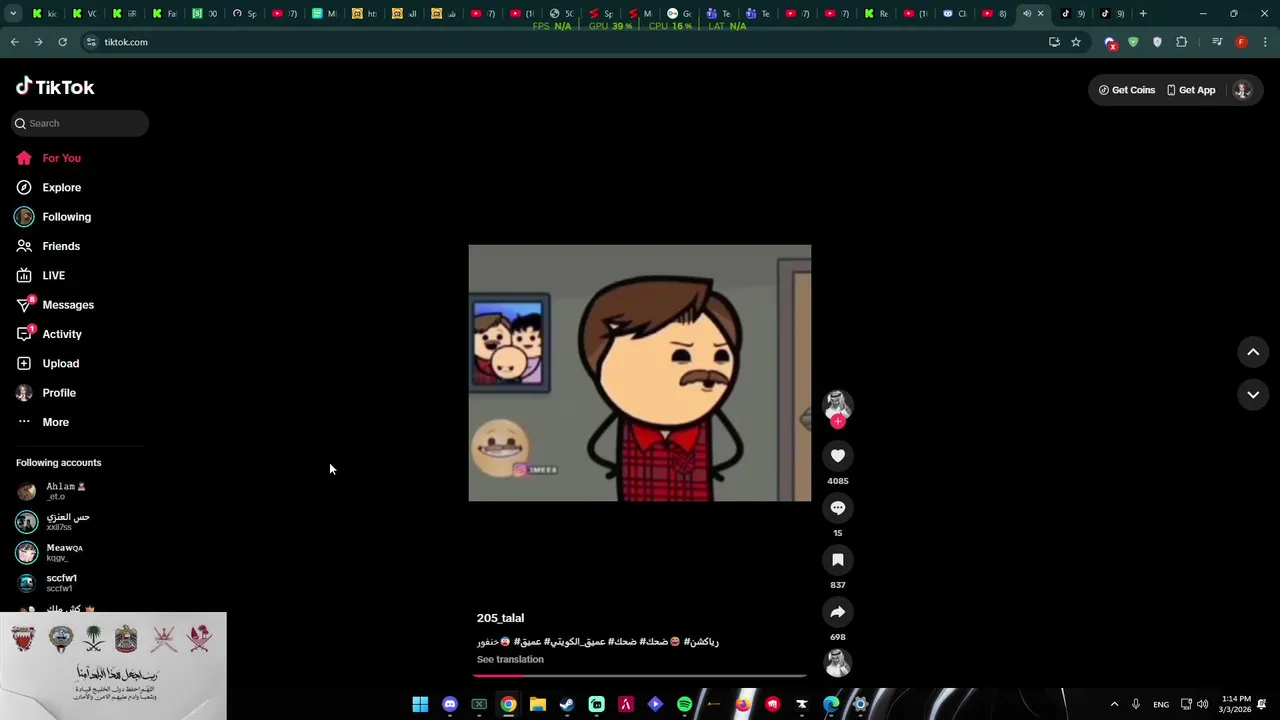The height and width of the screenshot is (720, 1280).
Task: Bookmark the video to favorites
Action: [838, 560]
